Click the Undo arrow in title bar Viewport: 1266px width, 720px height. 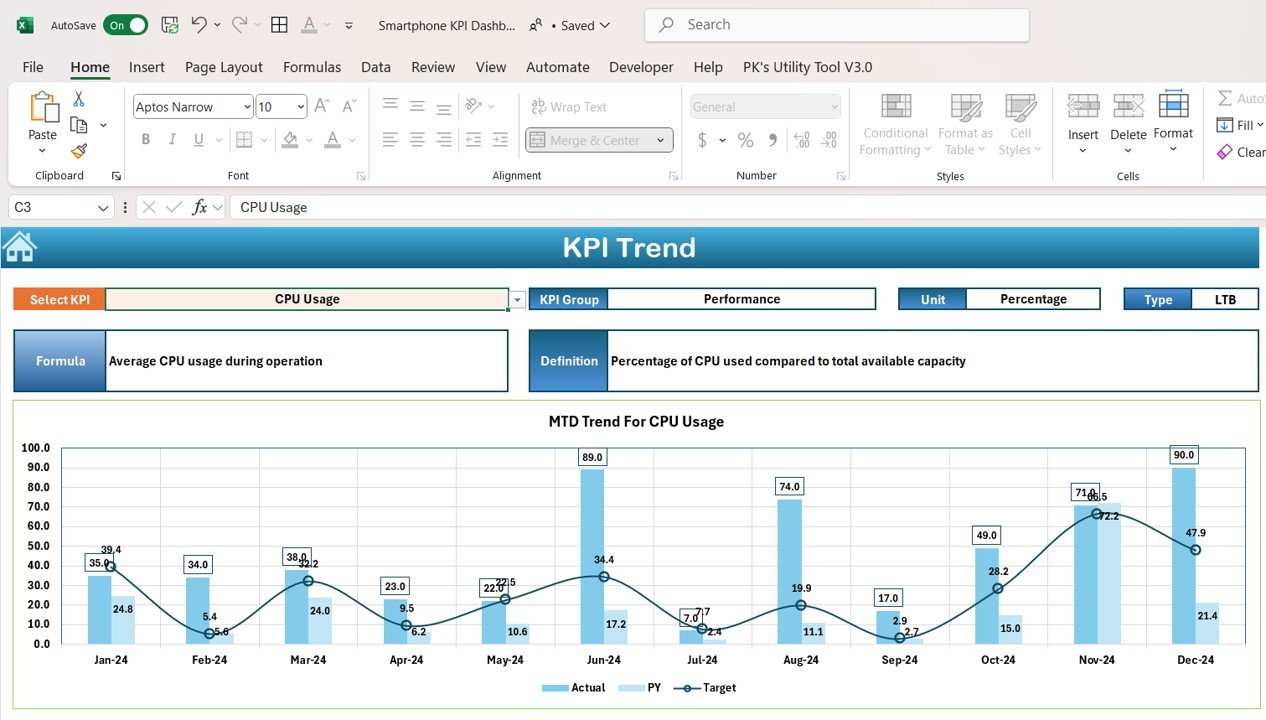pos(199,25)
